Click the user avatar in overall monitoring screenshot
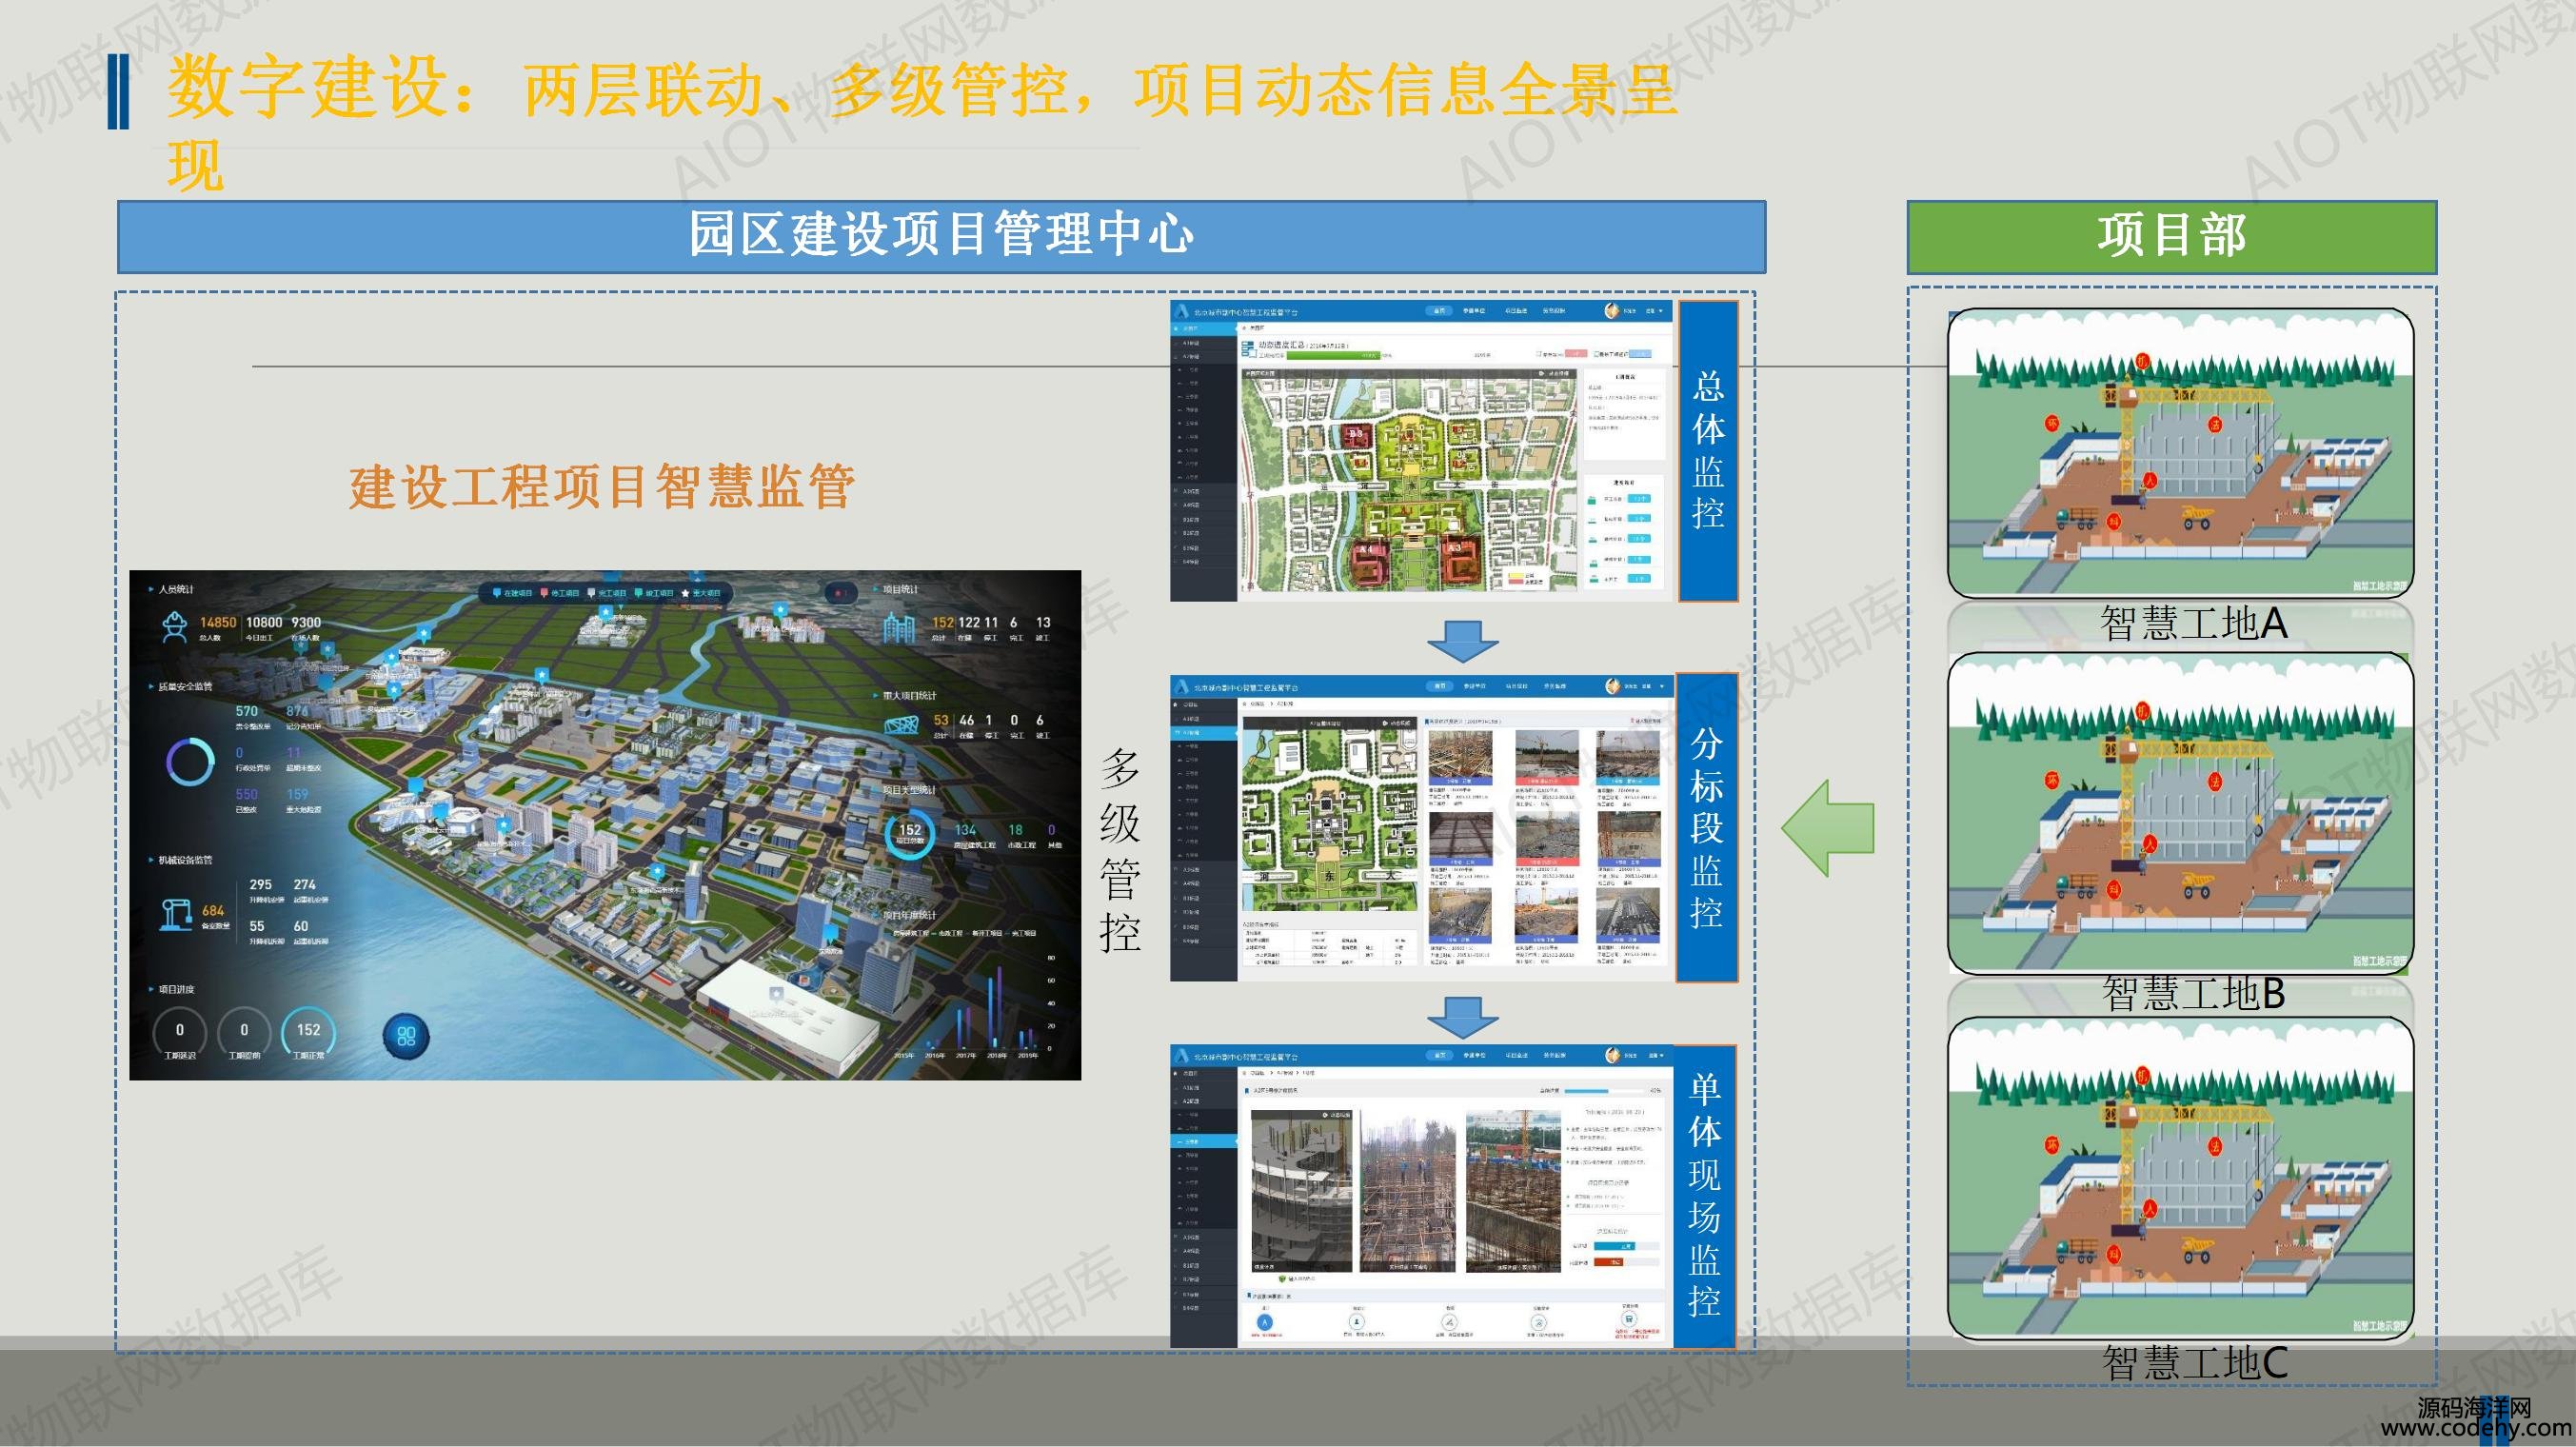The width and height of the screenshot is (2576, 1447). [1611, 311]
